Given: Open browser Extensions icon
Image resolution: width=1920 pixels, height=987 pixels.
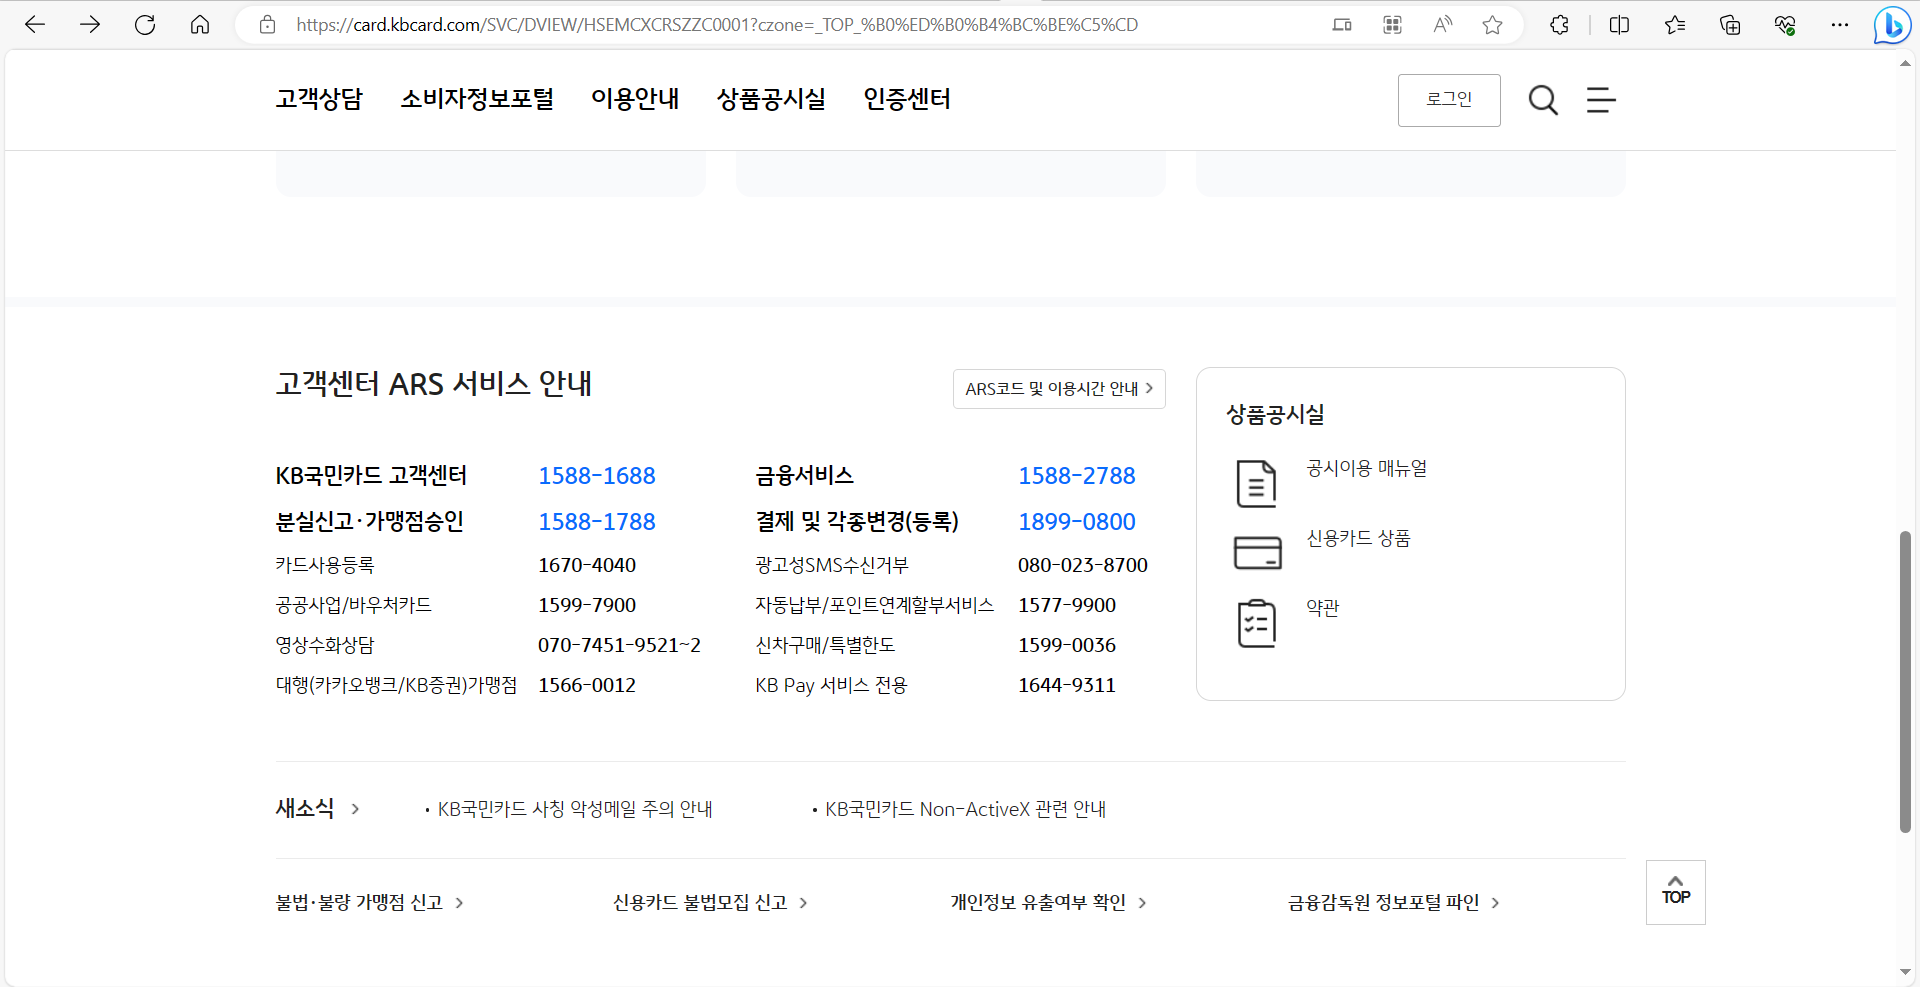Looking at the screenshot, I should (x=1559, y=25).
